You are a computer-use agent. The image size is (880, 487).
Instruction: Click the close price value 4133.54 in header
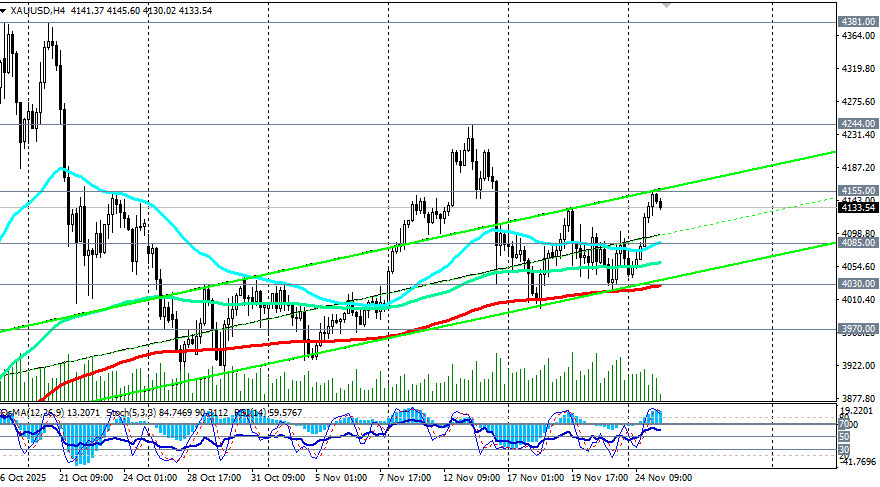[x=196, y=10]
